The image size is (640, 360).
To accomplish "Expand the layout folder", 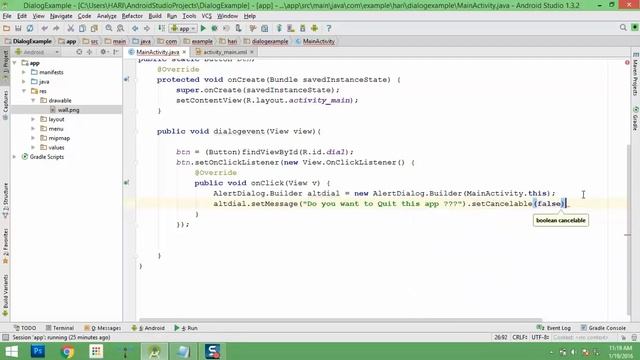I will click(33, 119).
